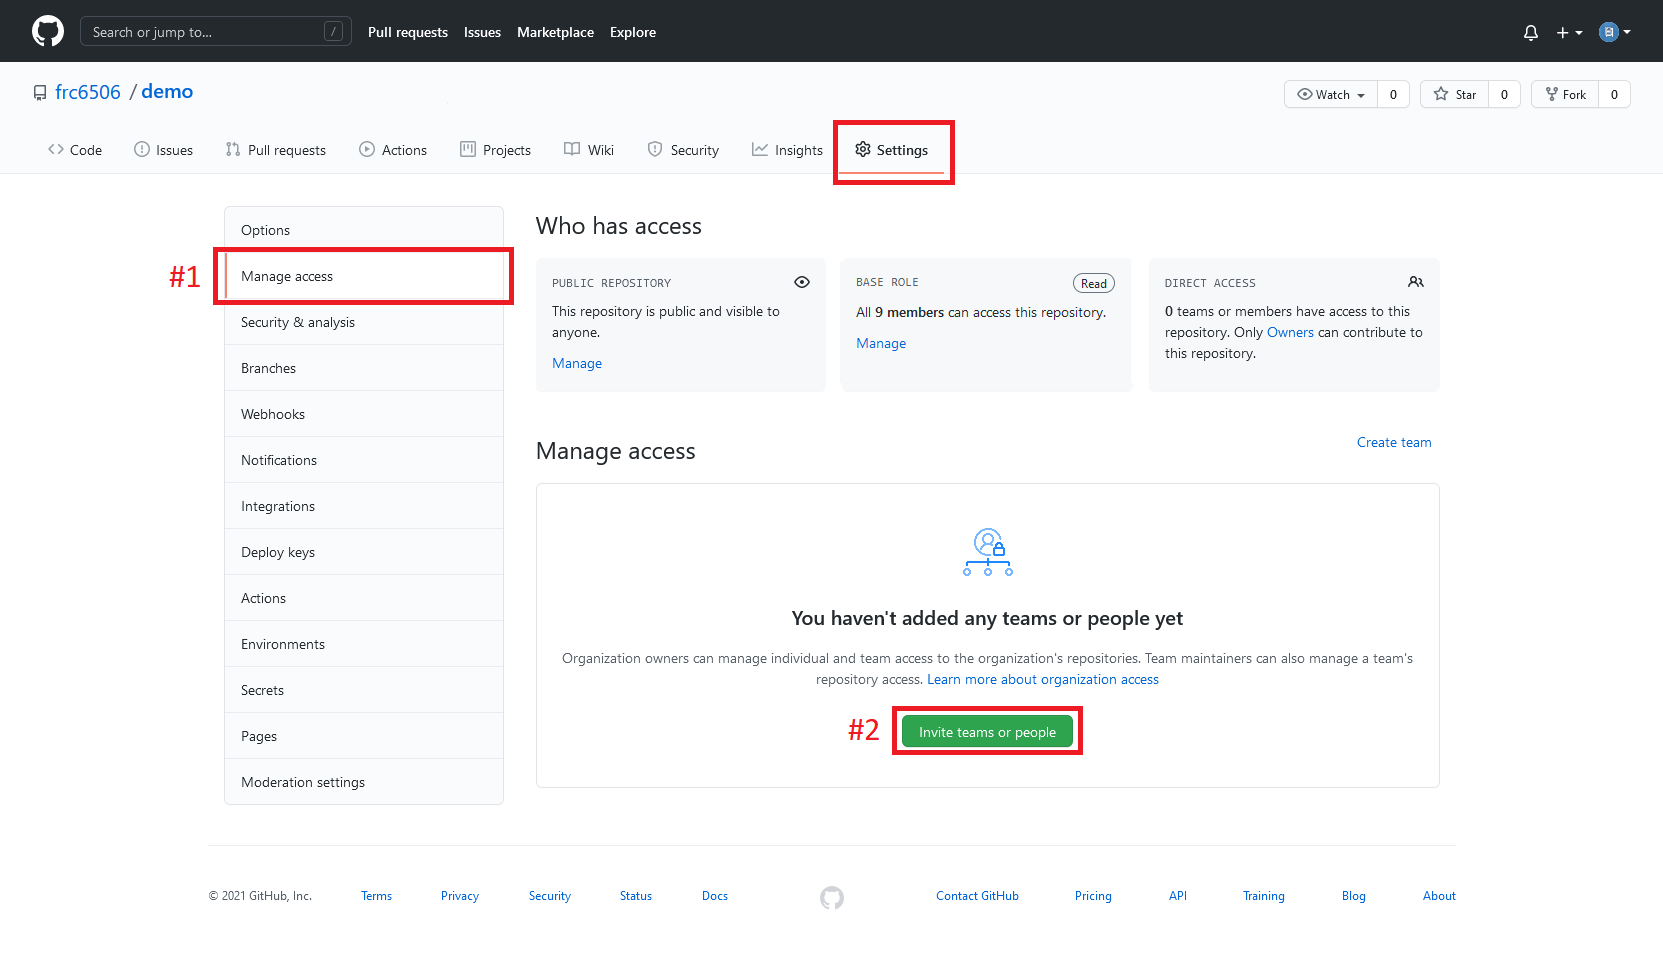Select Branches in sidebar

(364, 368)
